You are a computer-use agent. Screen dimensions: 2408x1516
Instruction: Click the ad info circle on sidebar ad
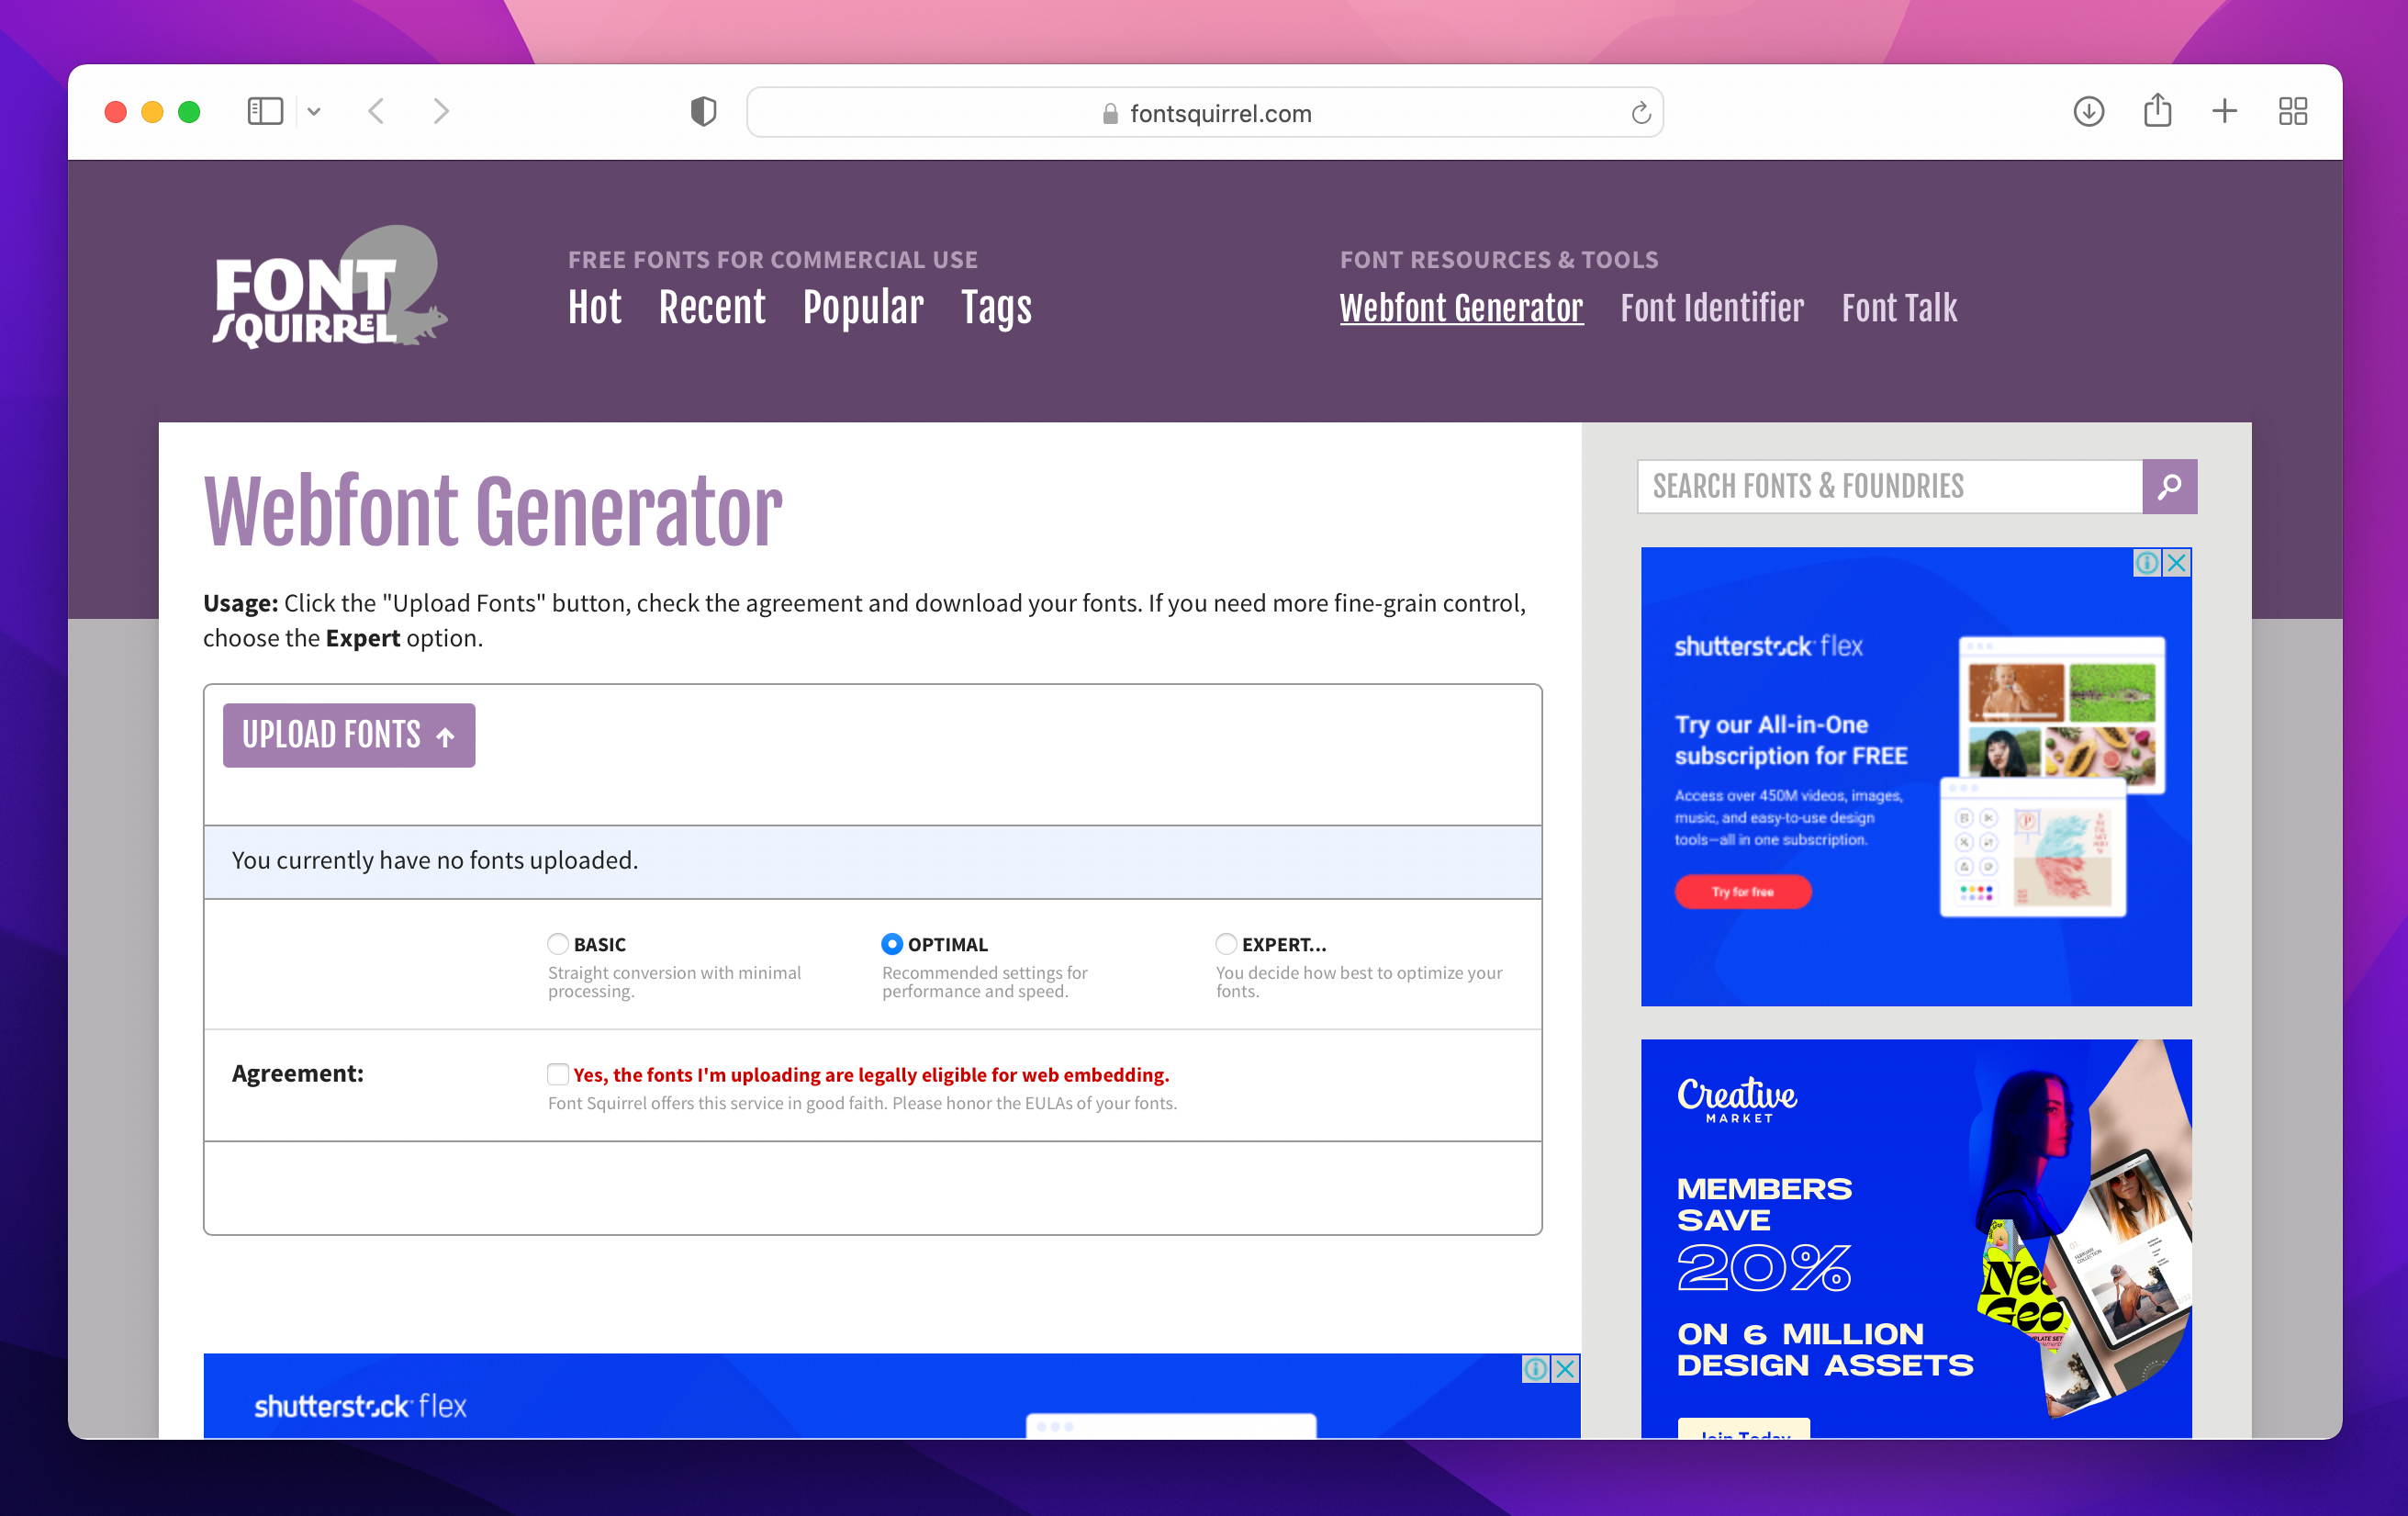pyautogui.click(x=2148, y=563)
